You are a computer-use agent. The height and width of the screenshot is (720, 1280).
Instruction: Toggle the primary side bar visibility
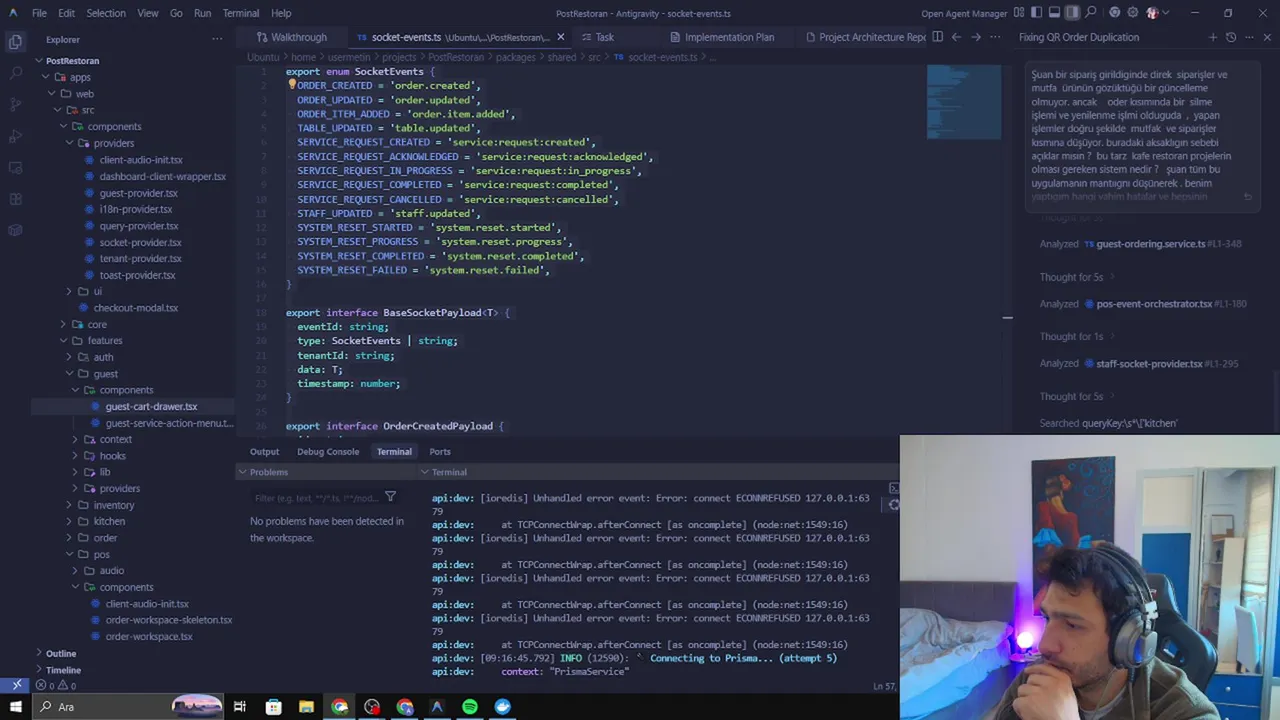[1037, 13]
